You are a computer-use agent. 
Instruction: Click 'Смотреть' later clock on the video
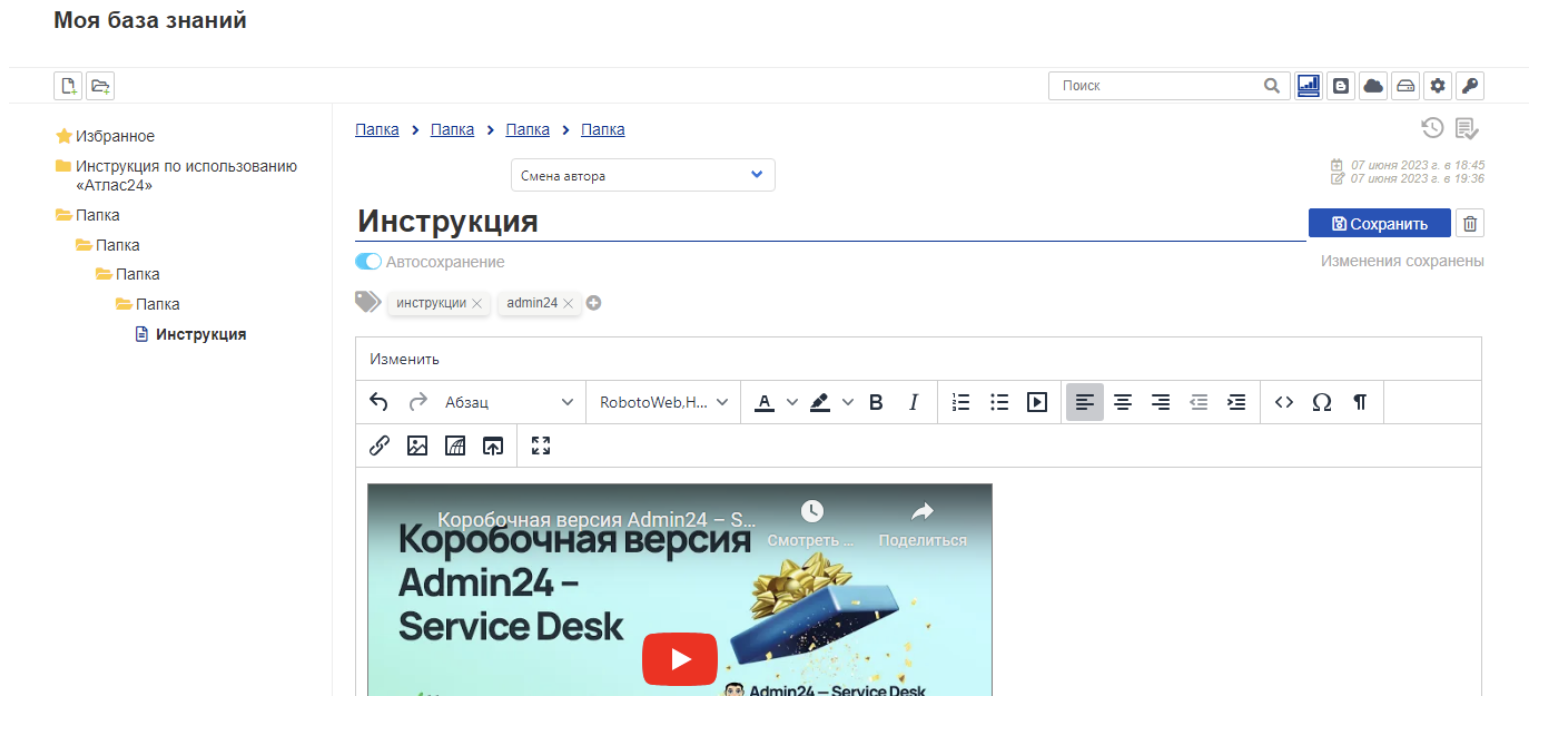click(811, 525)
